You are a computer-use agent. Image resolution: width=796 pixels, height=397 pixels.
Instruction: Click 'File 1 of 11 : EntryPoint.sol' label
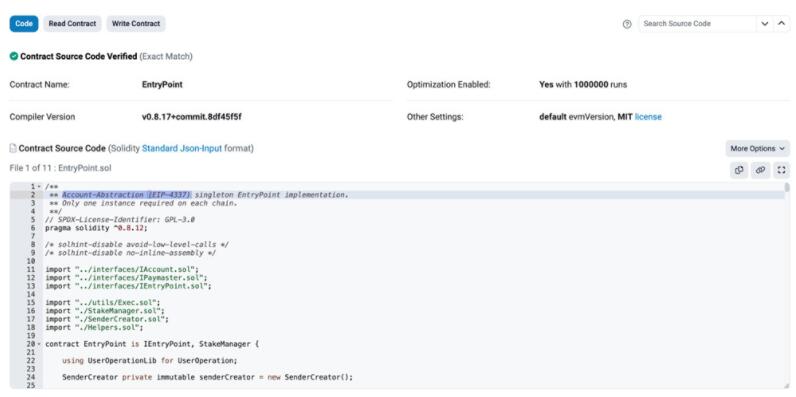pos(60,168)
